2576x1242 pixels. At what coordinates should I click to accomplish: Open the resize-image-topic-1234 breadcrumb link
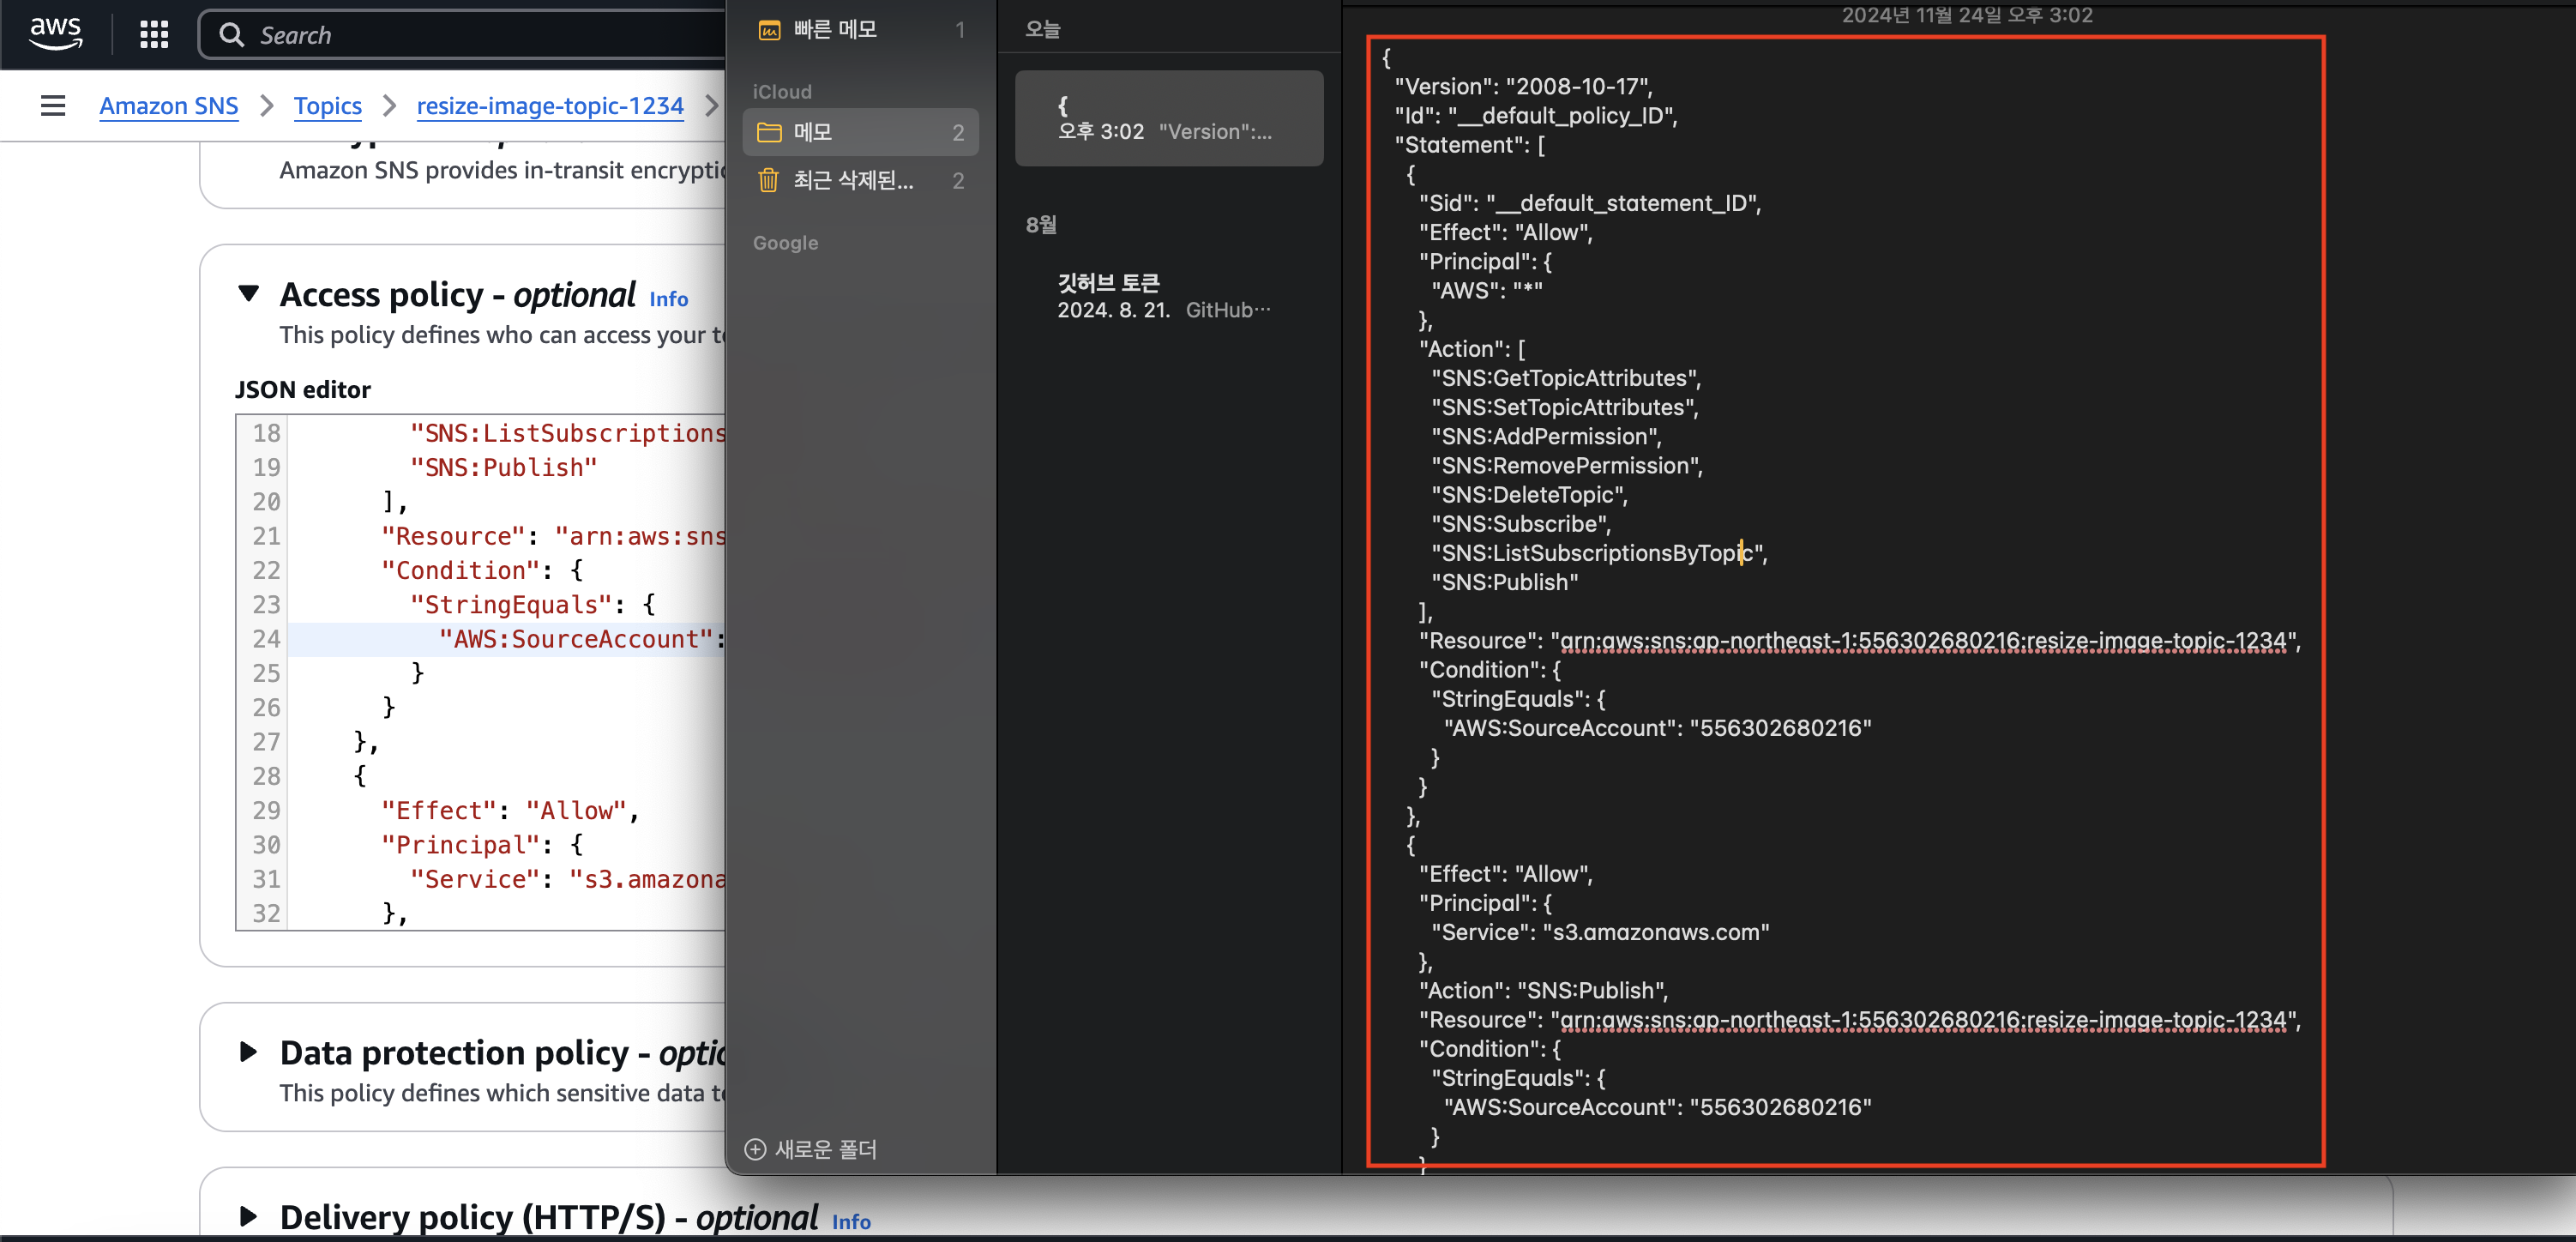550,105
